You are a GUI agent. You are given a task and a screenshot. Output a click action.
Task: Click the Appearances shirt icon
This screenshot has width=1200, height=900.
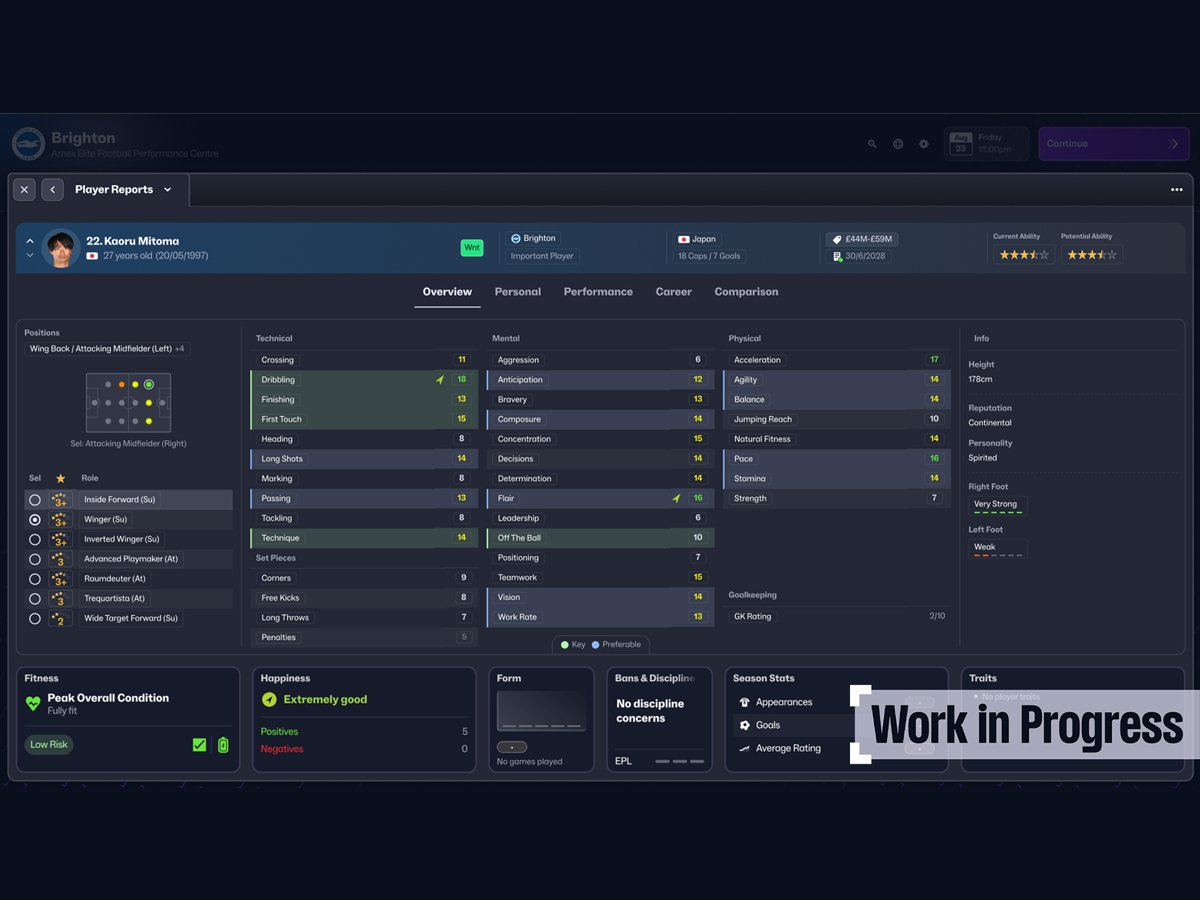pos(744,702)
